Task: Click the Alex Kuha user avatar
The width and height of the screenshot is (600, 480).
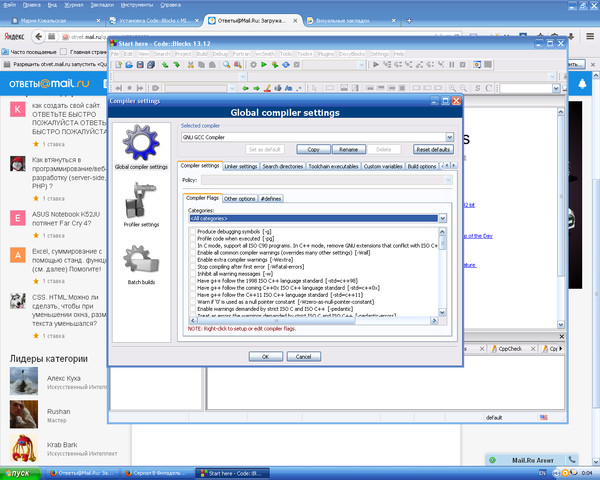Action: (24, 380)
